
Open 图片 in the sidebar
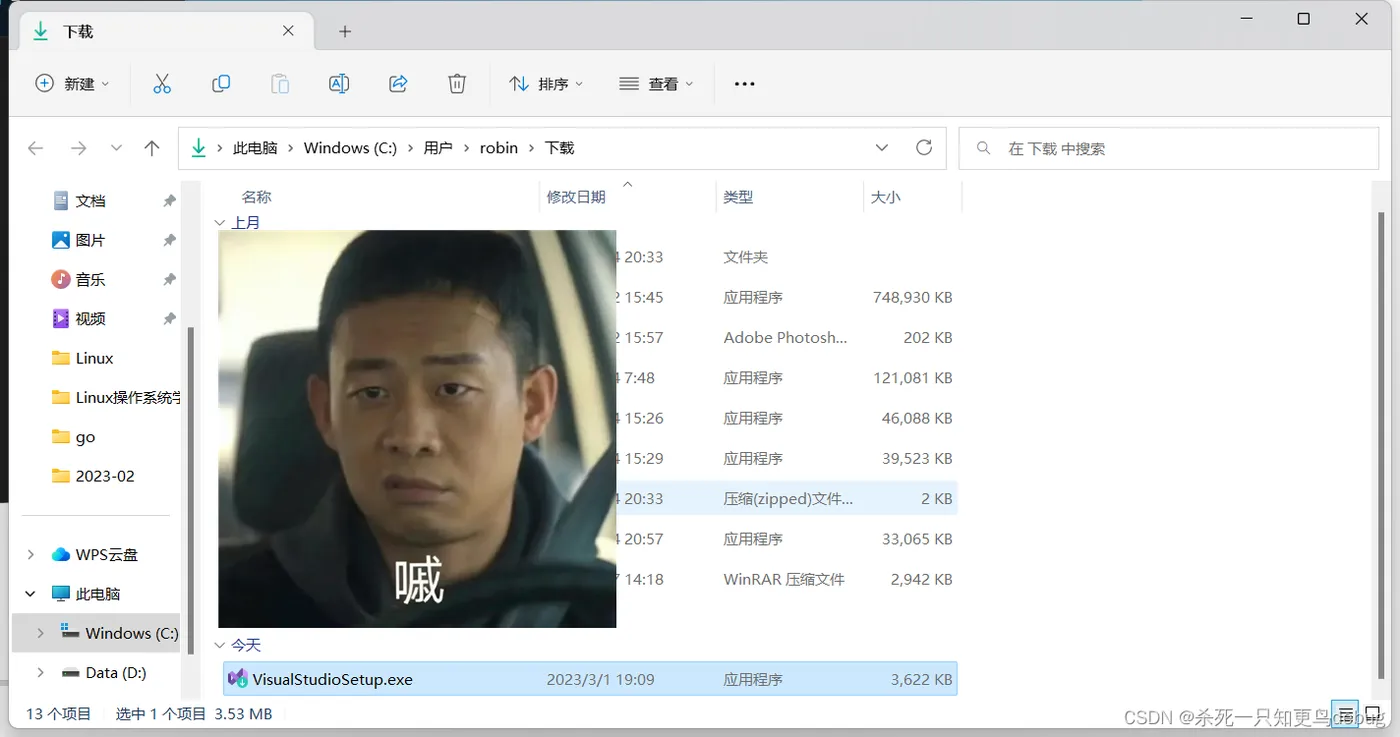90,240
